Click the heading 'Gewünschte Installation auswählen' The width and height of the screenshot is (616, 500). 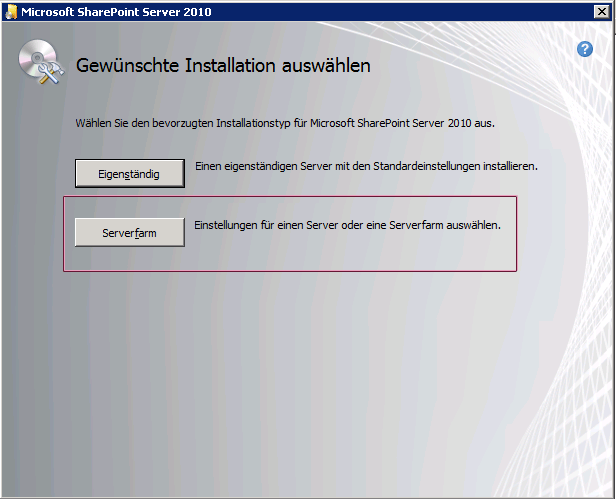(223, 66)
